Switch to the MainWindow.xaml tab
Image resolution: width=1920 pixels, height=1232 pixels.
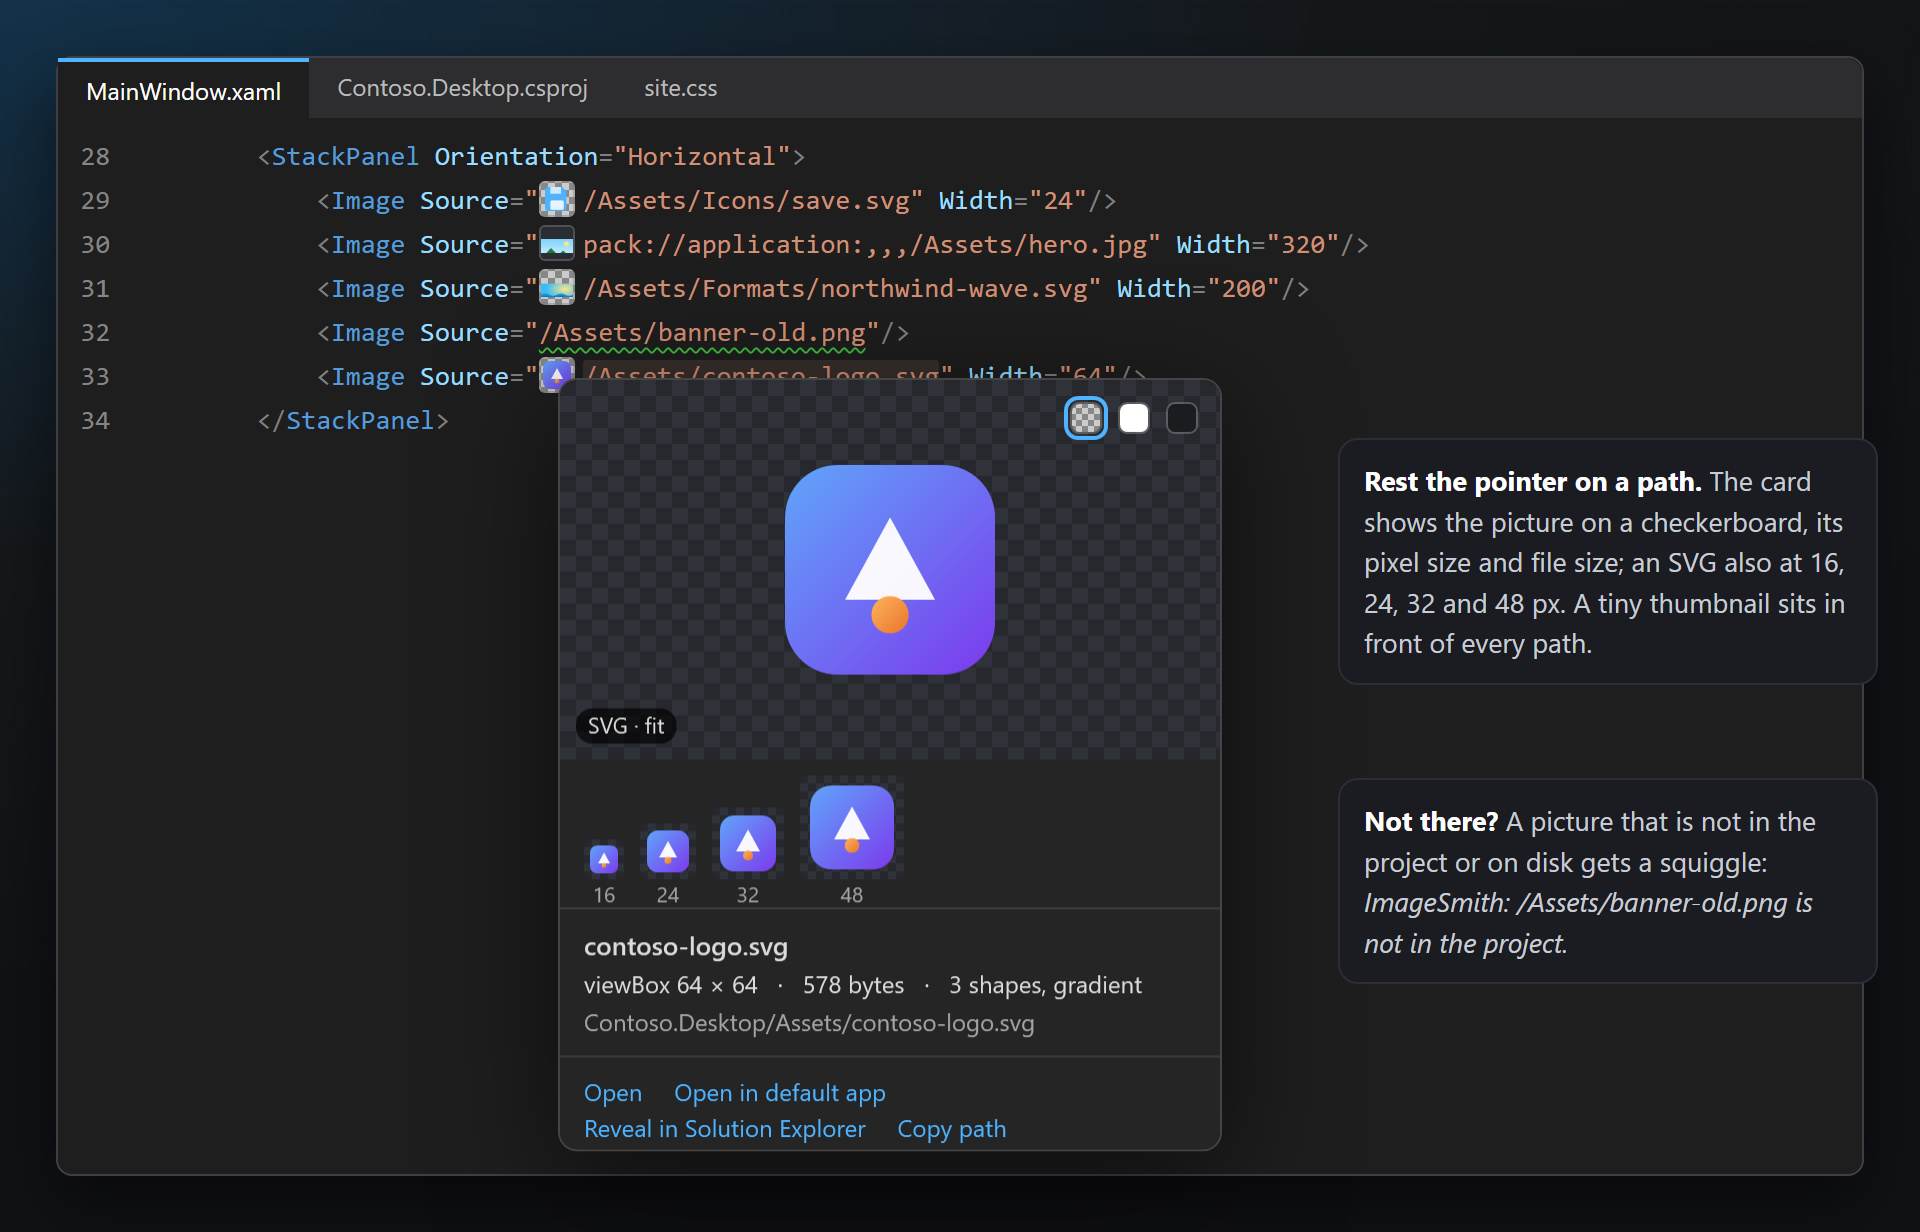184,91
